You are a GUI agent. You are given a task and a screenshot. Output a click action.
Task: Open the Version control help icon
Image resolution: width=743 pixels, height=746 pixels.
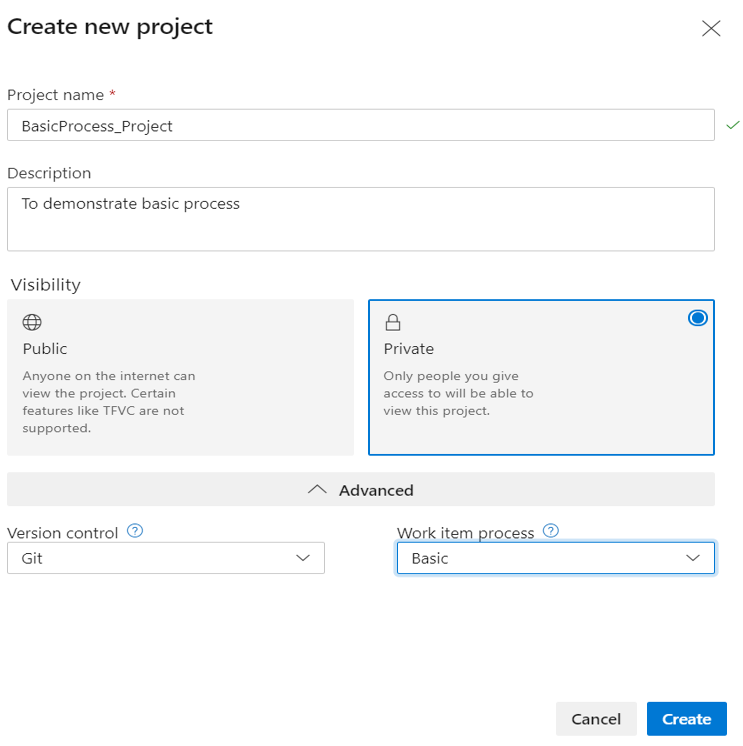pos(136,531)
